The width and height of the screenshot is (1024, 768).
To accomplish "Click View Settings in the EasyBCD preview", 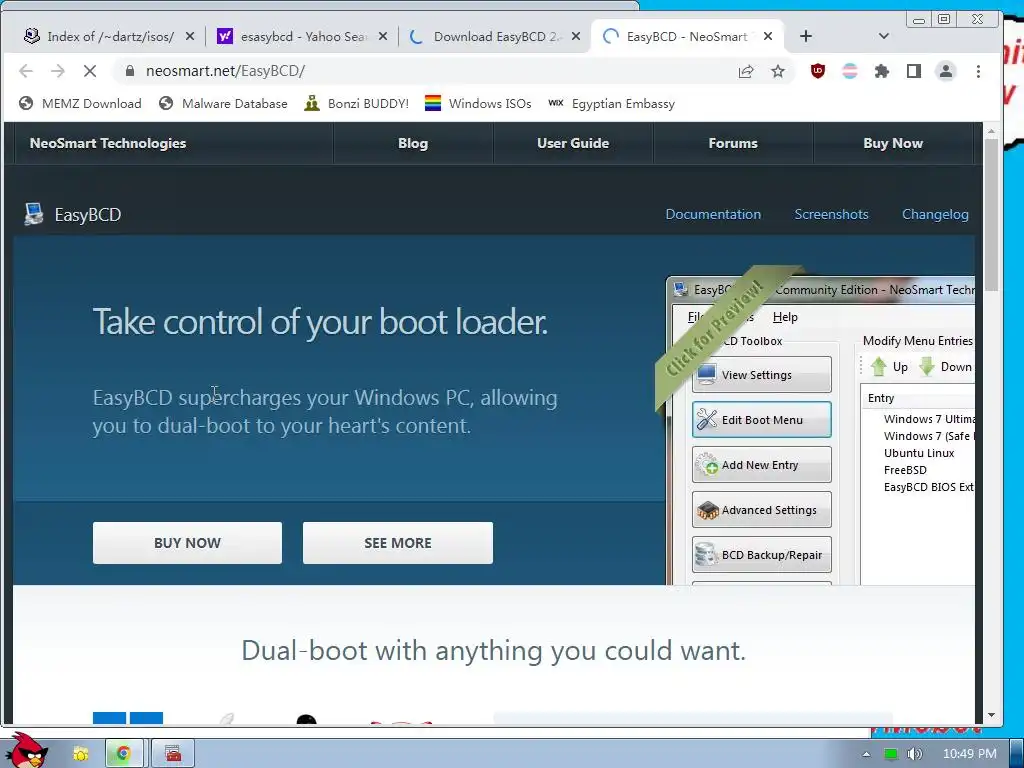I will click(761, 375).
